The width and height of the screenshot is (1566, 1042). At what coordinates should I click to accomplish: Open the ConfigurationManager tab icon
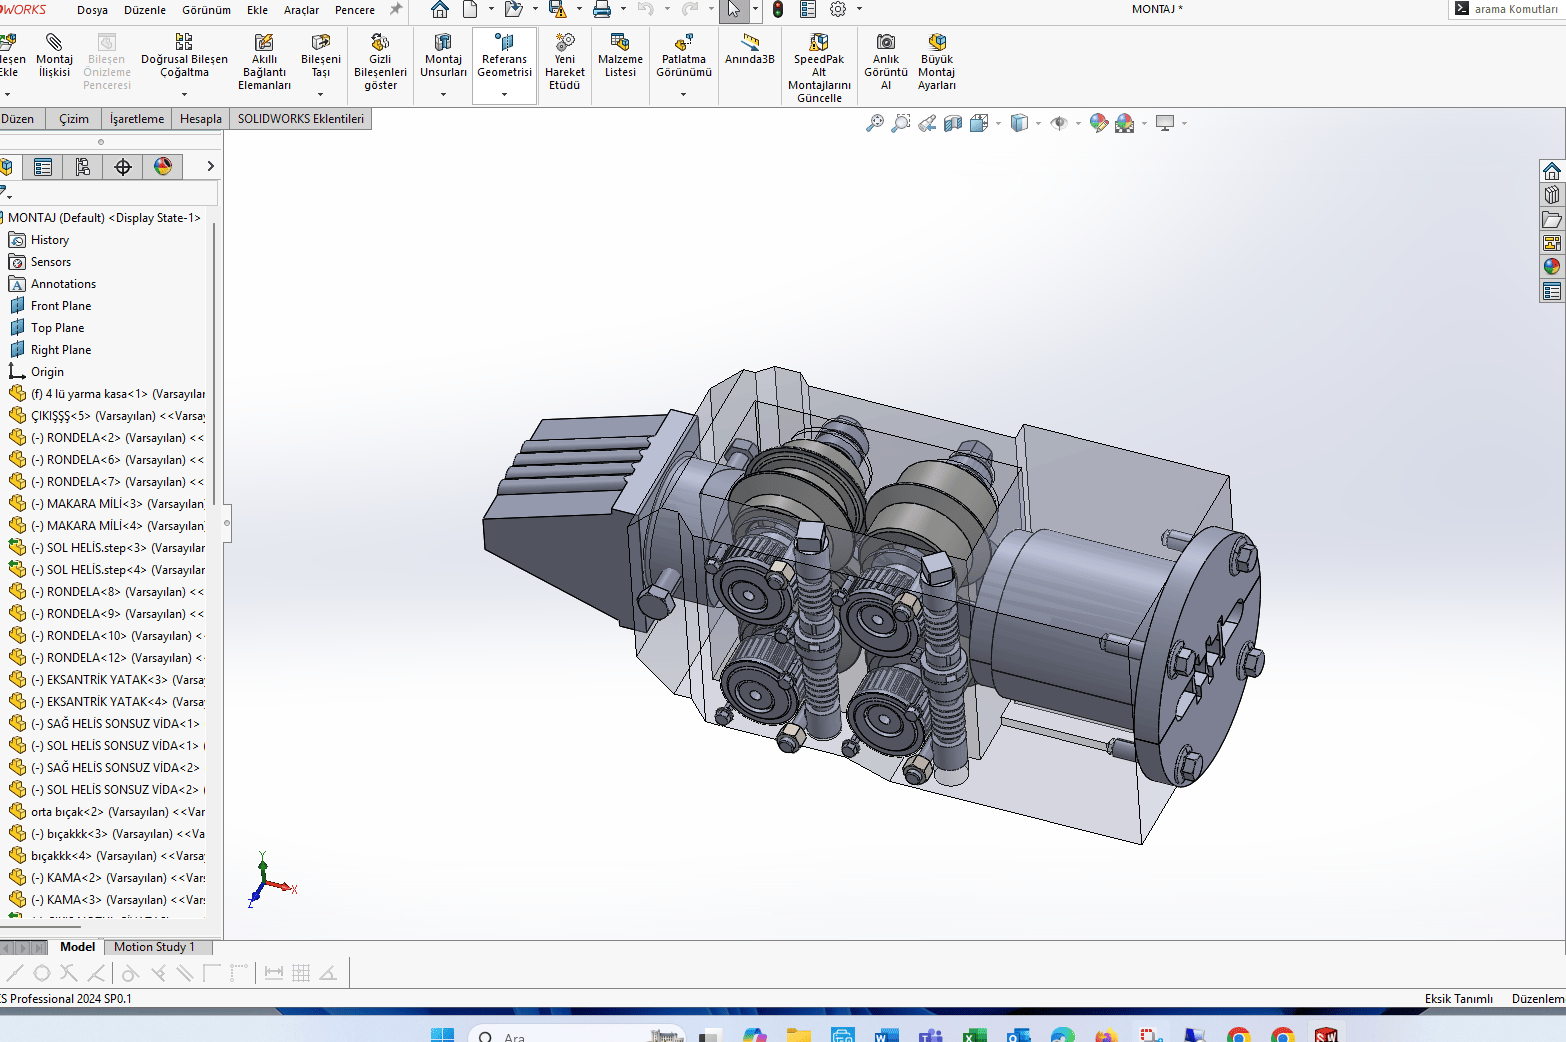point(83,167)
